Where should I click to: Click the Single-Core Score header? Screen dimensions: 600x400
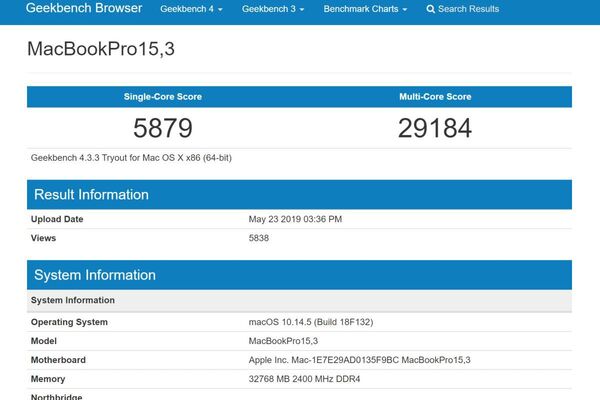163,97
